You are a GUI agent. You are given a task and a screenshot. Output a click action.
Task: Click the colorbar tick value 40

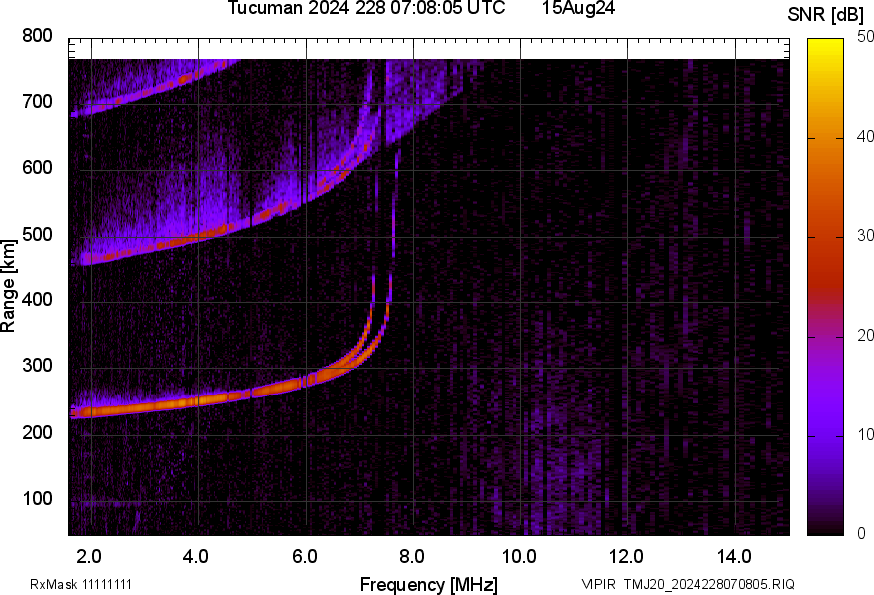tap(865, 136)
